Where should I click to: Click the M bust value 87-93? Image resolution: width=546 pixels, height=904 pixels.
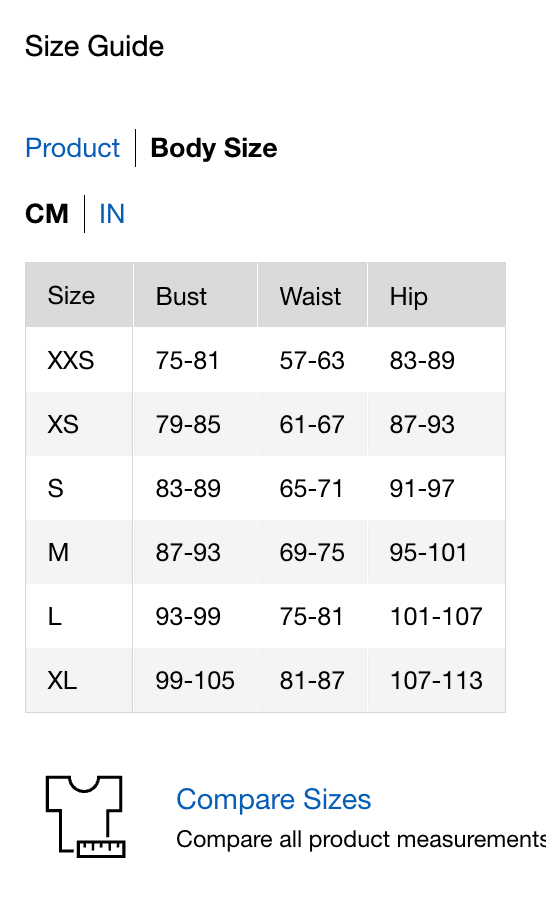tap(188, 553)
